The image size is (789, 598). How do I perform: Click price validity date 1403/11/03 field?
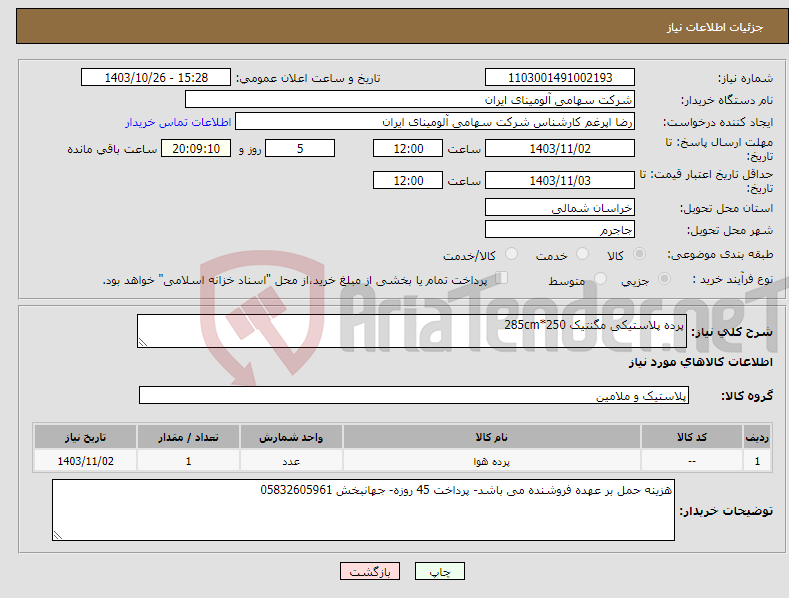coord(560,180)
